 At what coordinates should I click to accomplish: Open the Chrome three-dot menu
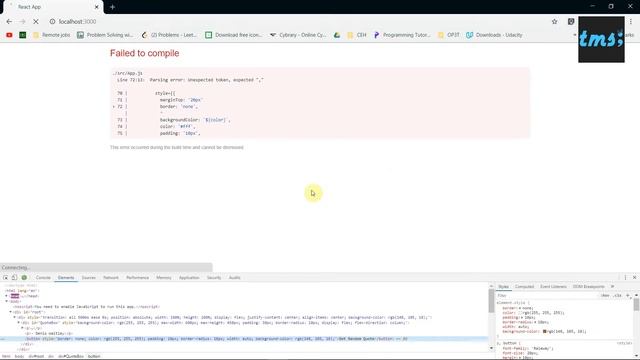point(631,22)
